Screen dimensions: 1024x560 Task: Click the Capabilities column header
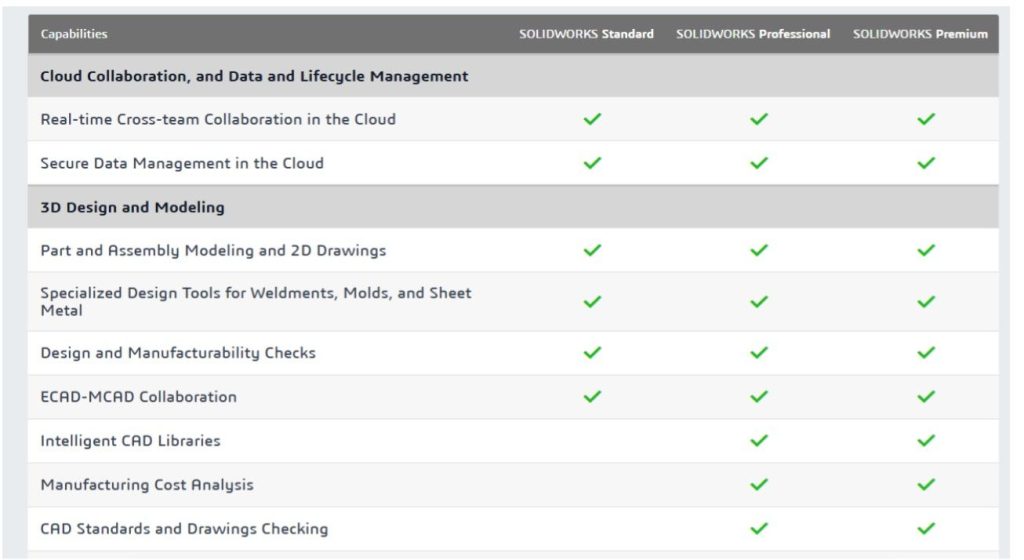tap(74, 34)
